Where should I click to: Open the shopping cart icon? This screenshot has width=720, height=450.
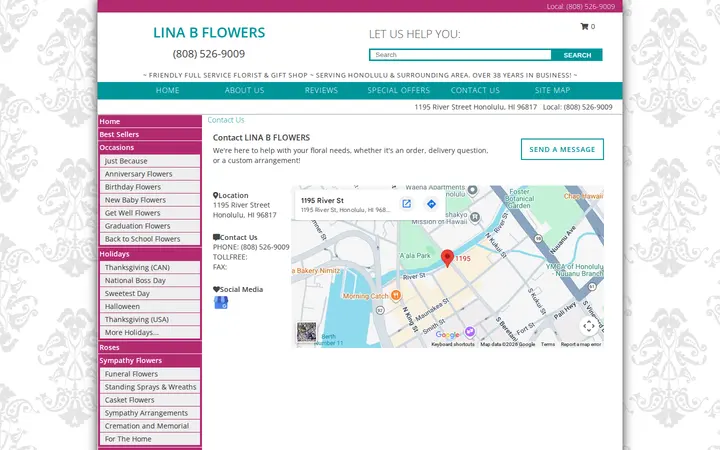584,27
